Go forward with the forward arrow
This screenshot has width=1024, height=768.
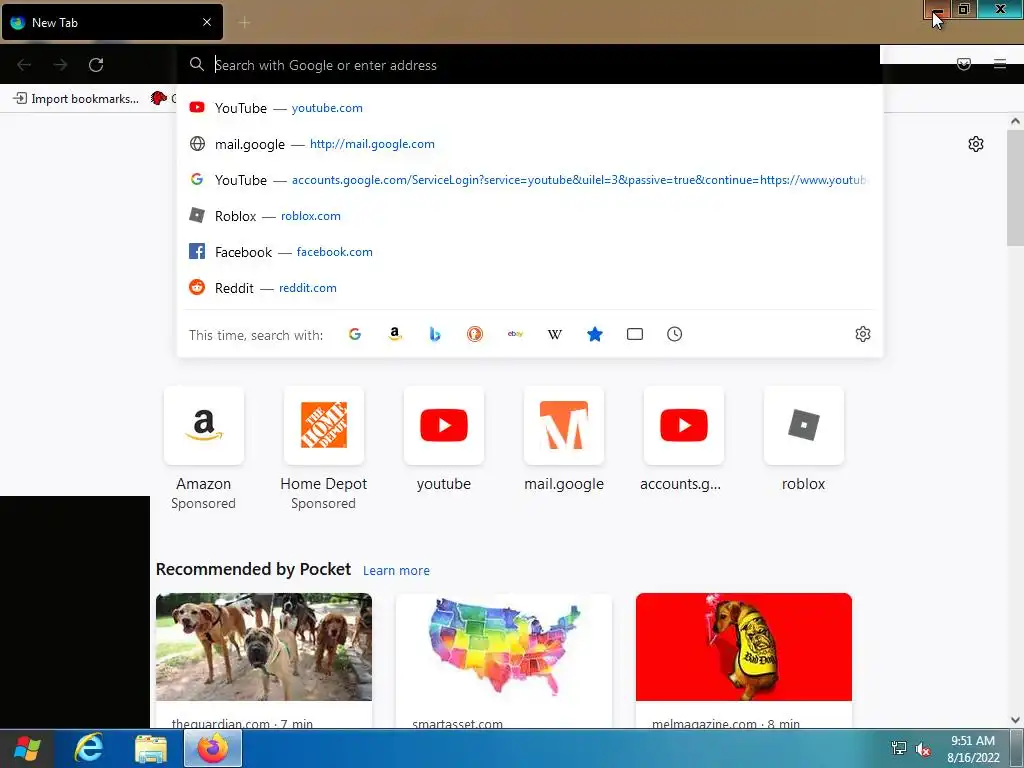(60, 65)
